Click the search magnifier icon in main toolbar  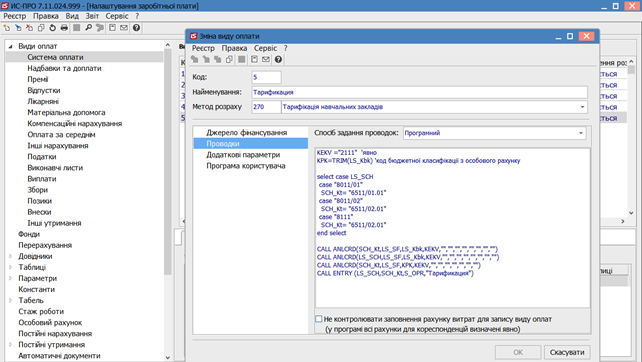(88, 28)
